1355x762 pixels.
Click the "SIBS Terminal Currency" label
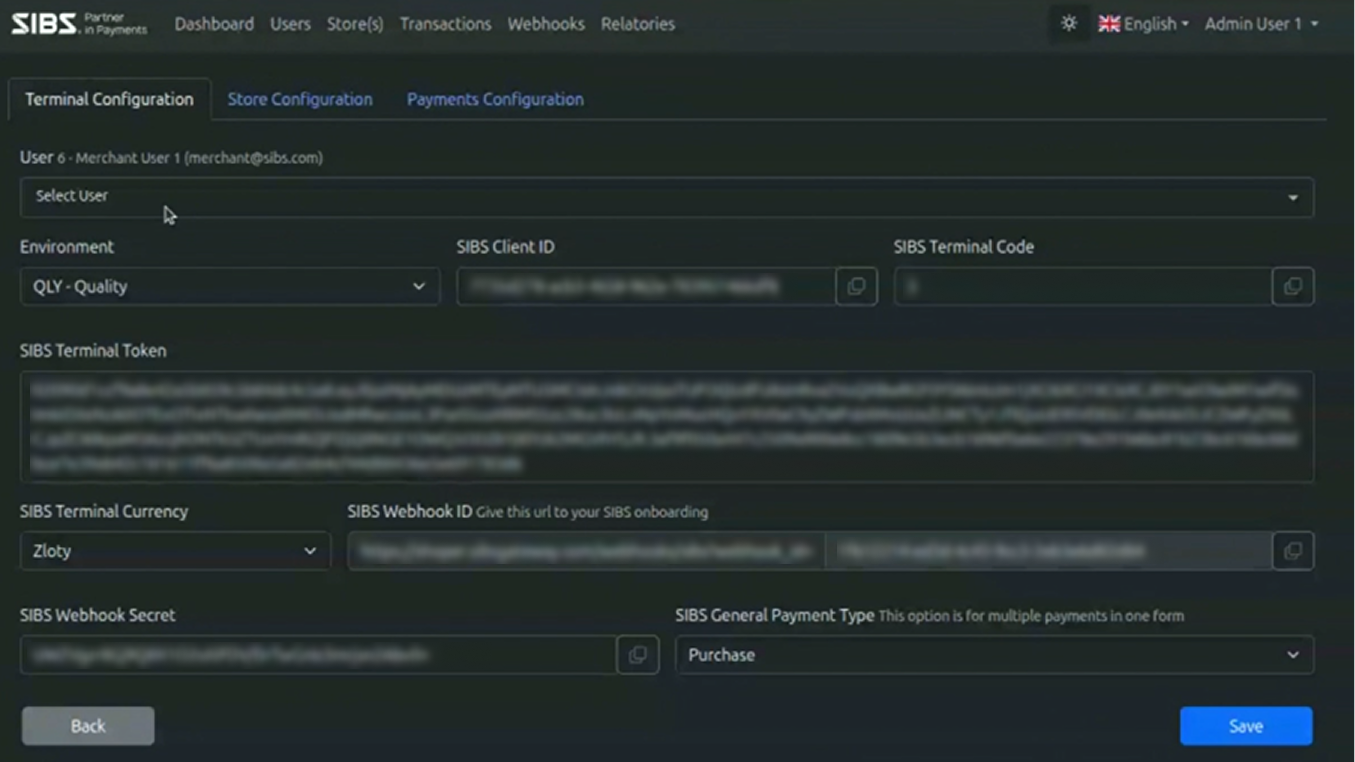[x=104, y=511]
